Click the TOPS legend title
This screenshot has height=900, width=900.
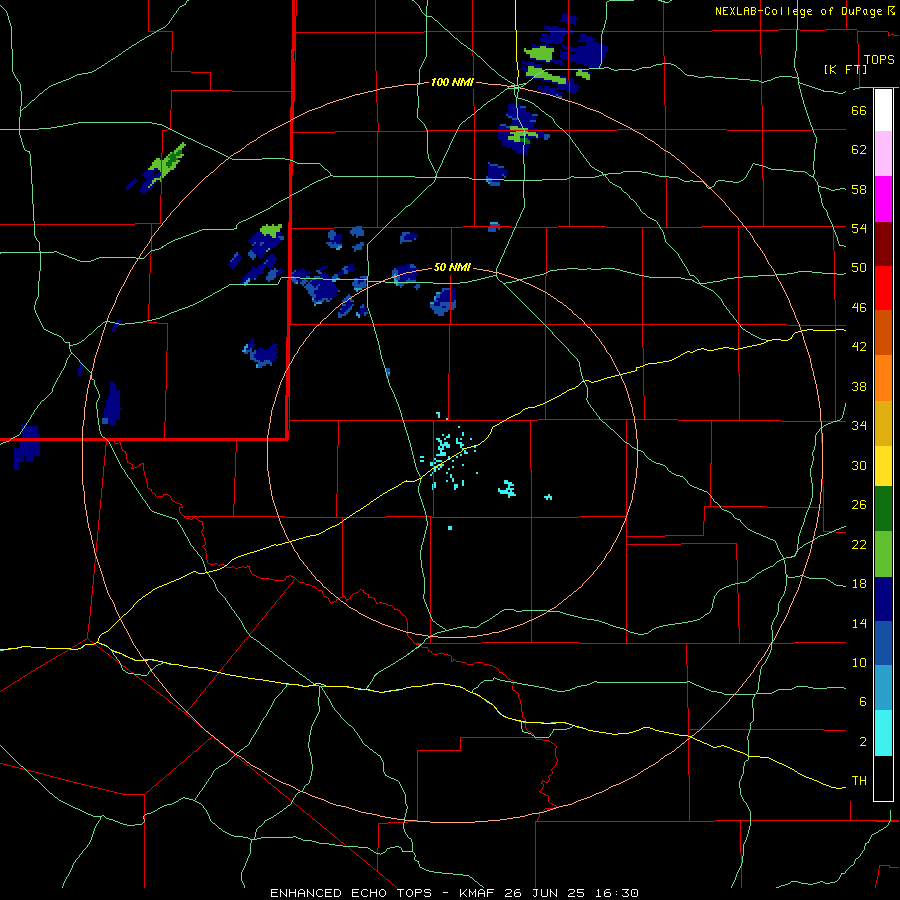(x=879, y=59)
